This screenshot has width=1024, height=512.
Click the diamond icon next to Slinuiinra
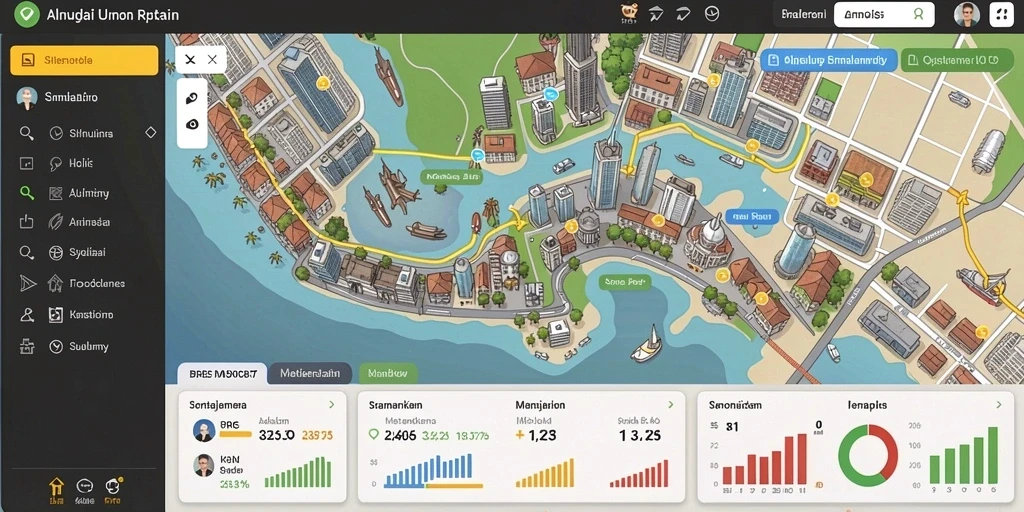click(151, 133)
